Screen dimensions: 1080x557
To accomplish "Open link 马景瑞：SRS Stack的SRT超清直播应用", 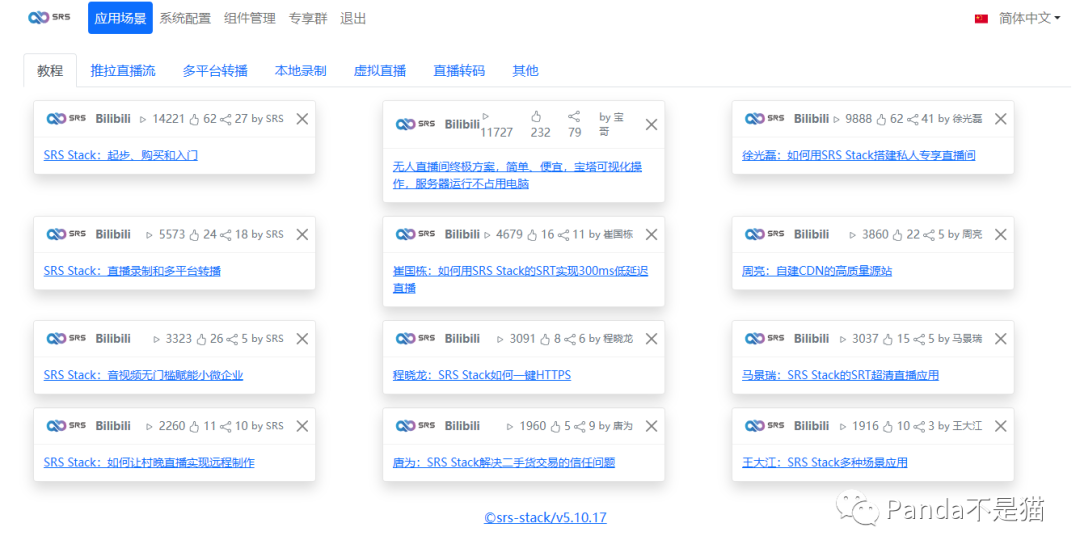I will (x=840, y=375).
